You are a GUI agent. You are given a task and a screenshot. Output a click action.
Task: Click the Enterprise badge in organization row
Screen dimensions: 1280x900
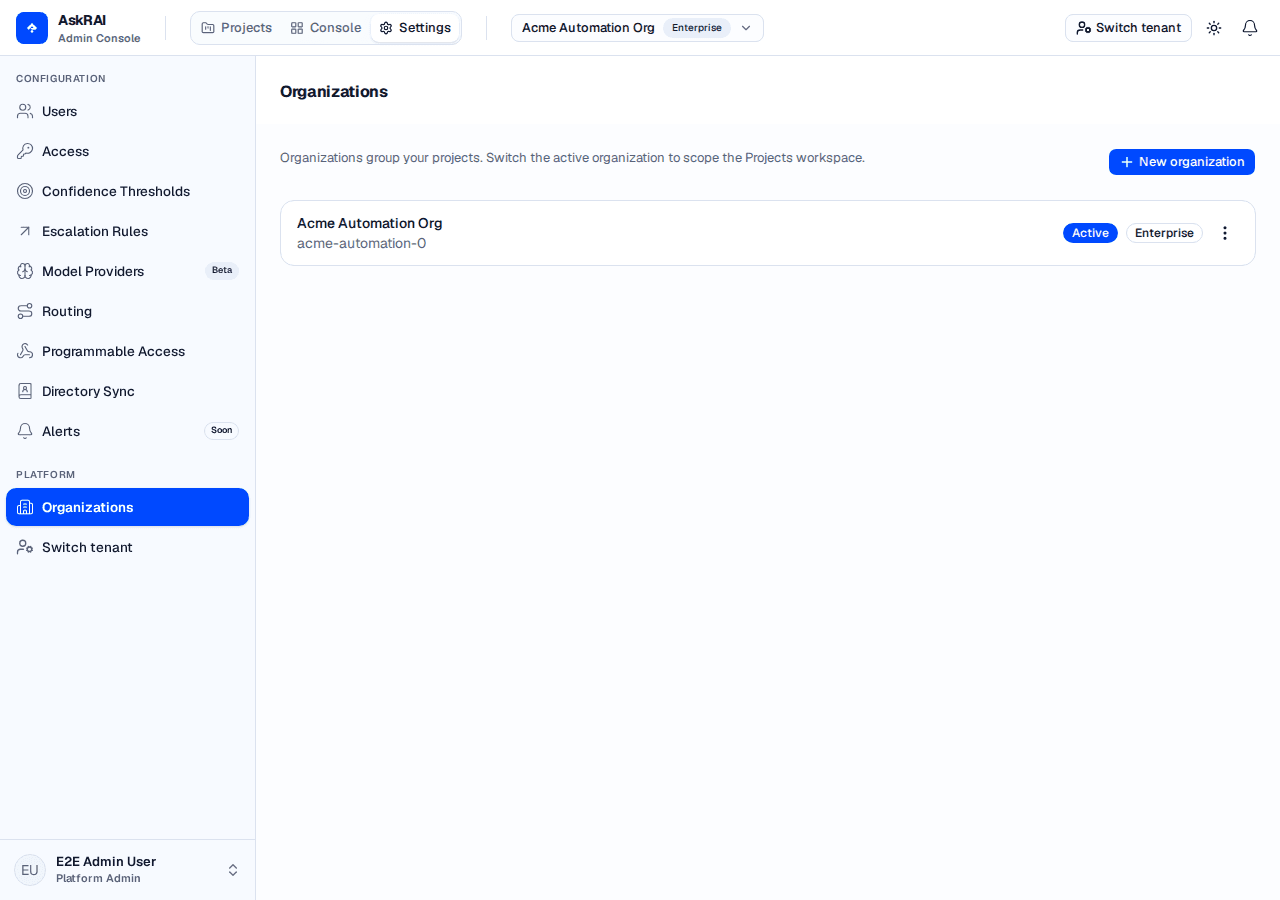click(1164, 233)
